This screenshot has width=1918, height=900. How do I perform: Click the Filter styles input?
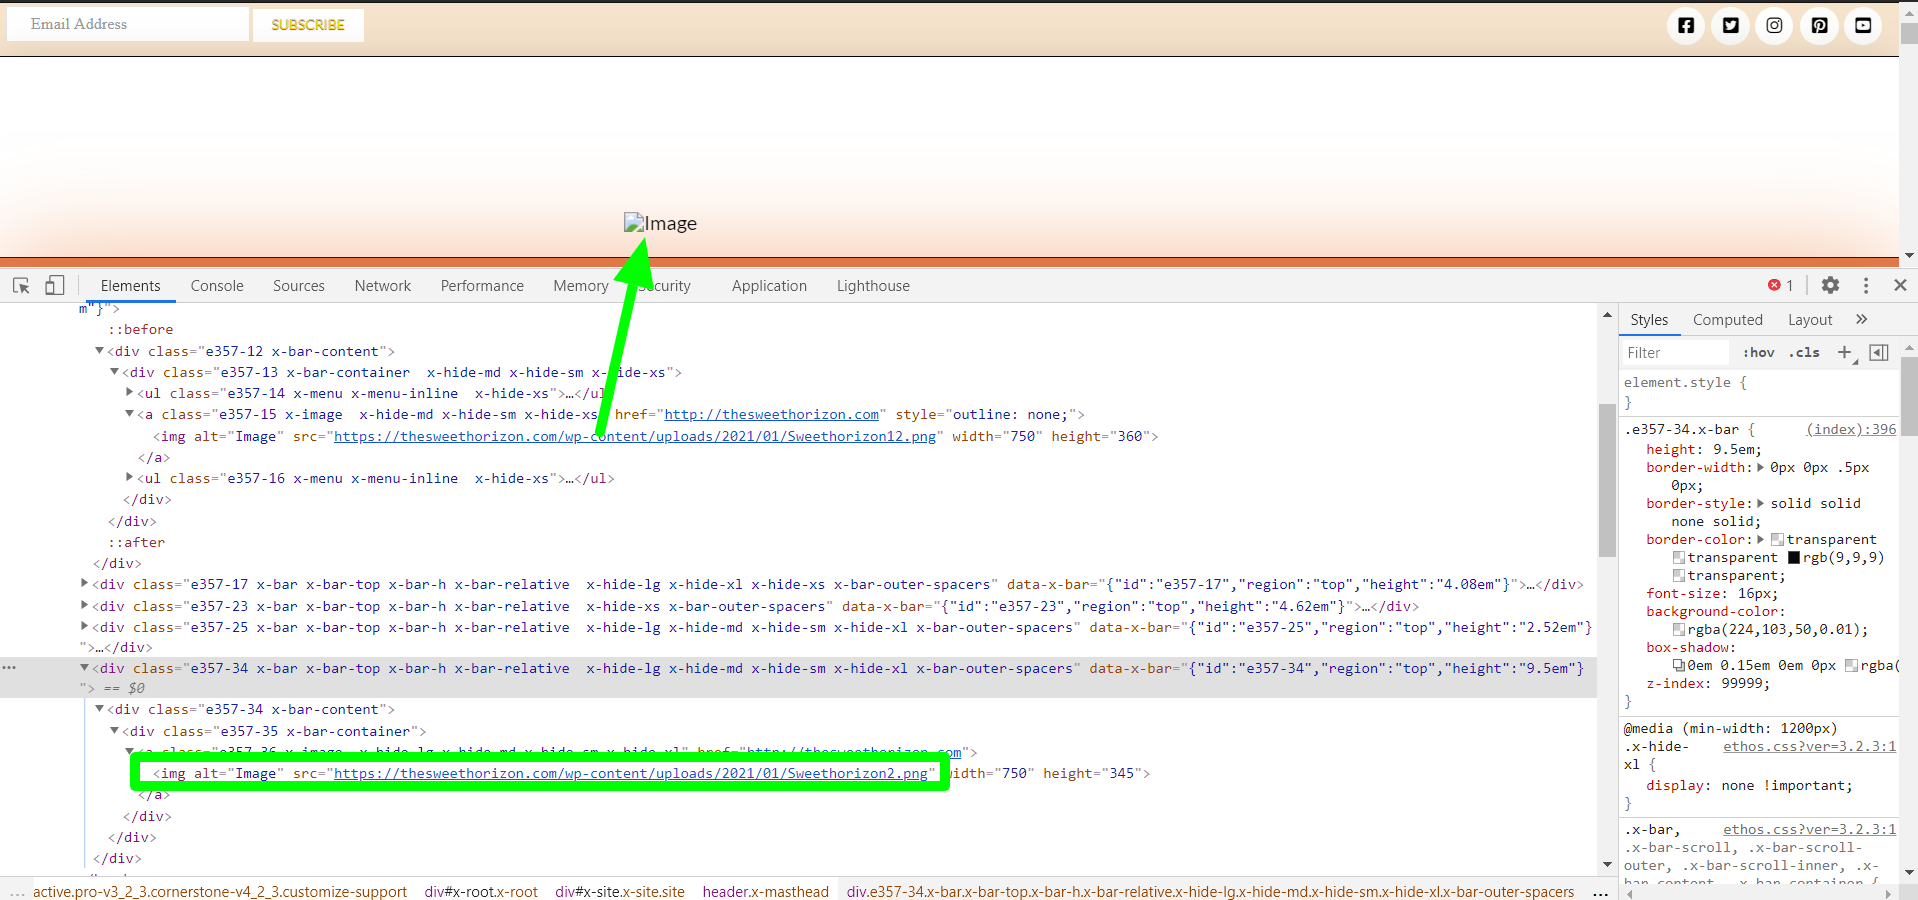pos(1675,352)
